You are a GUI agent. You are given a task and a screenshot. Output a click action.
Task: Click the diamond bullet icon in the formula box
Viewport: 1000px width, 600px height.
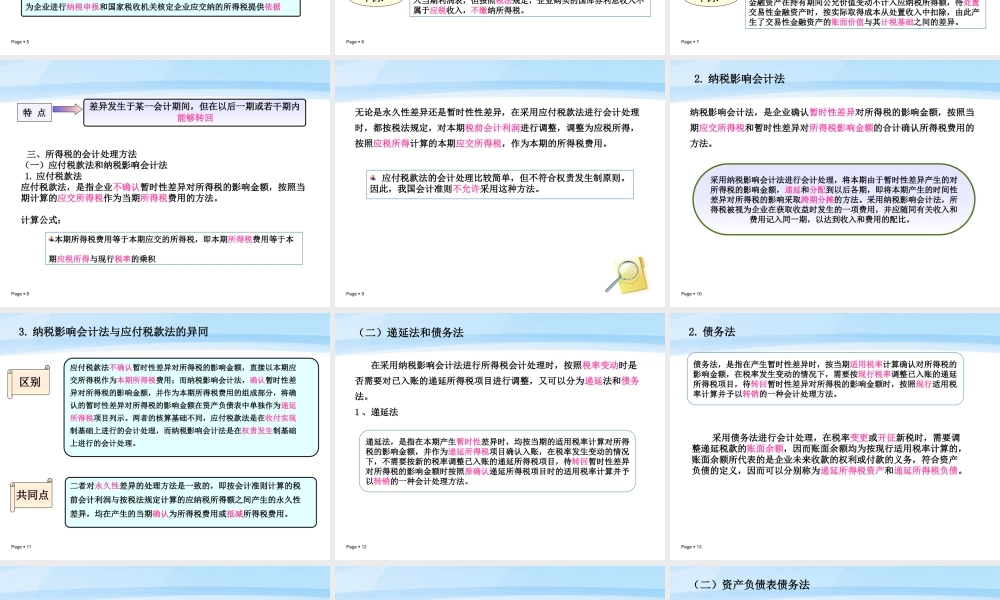(51, 238)
